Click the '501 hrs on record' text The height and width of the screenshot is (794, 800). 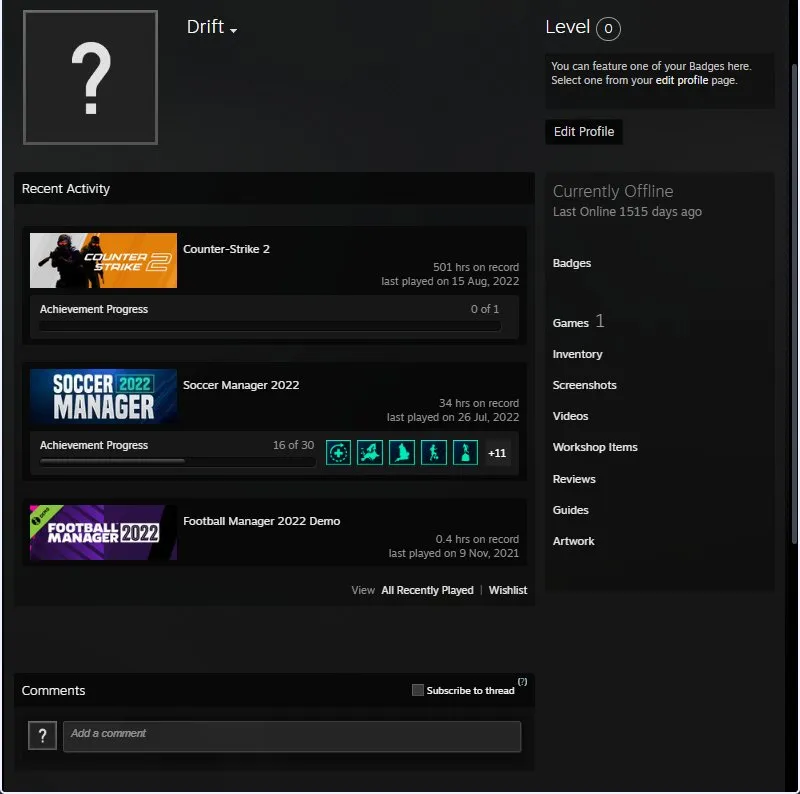[476, 267]
